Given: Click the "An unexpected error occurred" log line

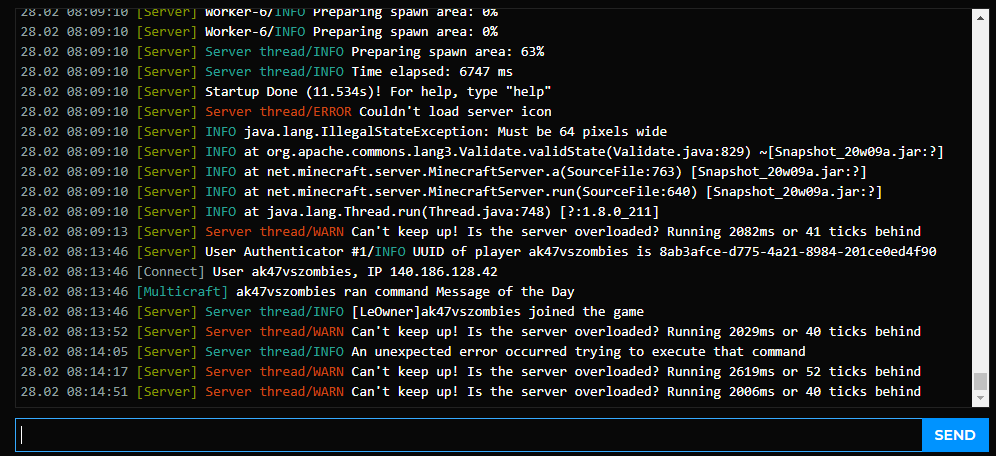Looking at the screenshot, I should (578, 351).
